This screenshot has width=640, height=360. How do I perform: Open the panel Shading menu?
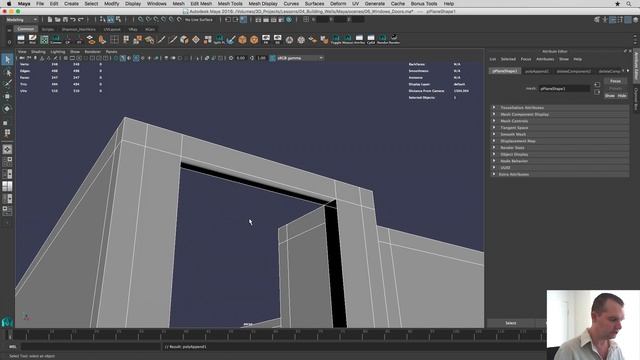pyautogui.click(x=38, y=52)
